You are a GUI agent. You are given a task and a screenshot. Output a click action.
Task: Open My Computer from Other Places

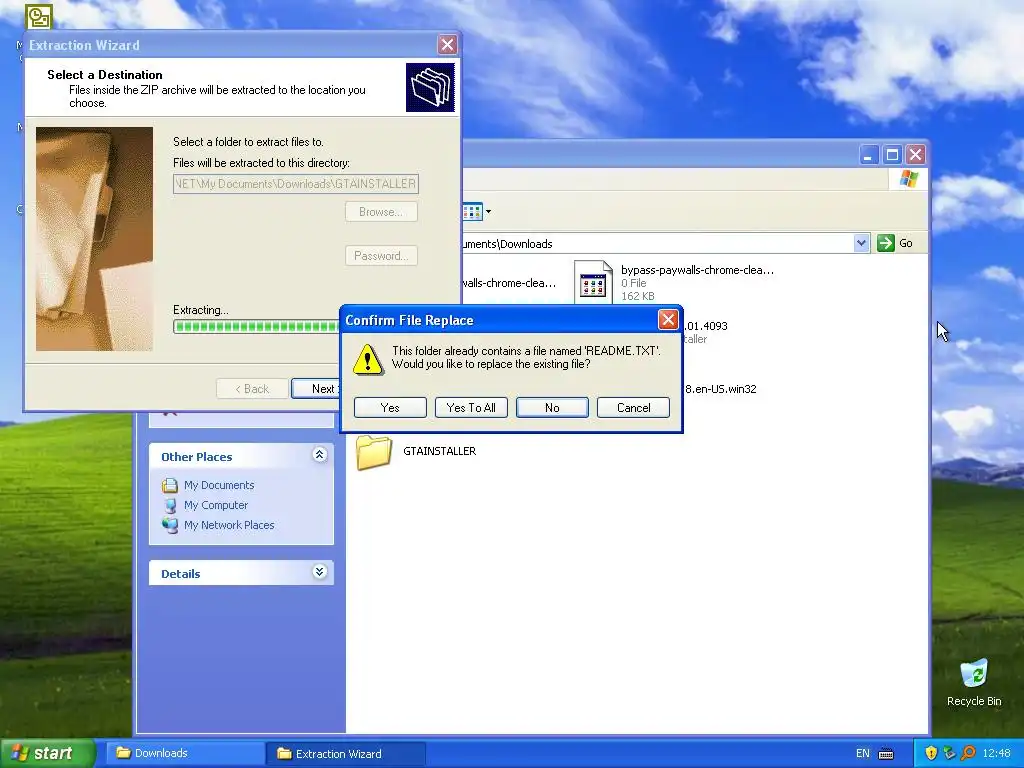point(216,505)
